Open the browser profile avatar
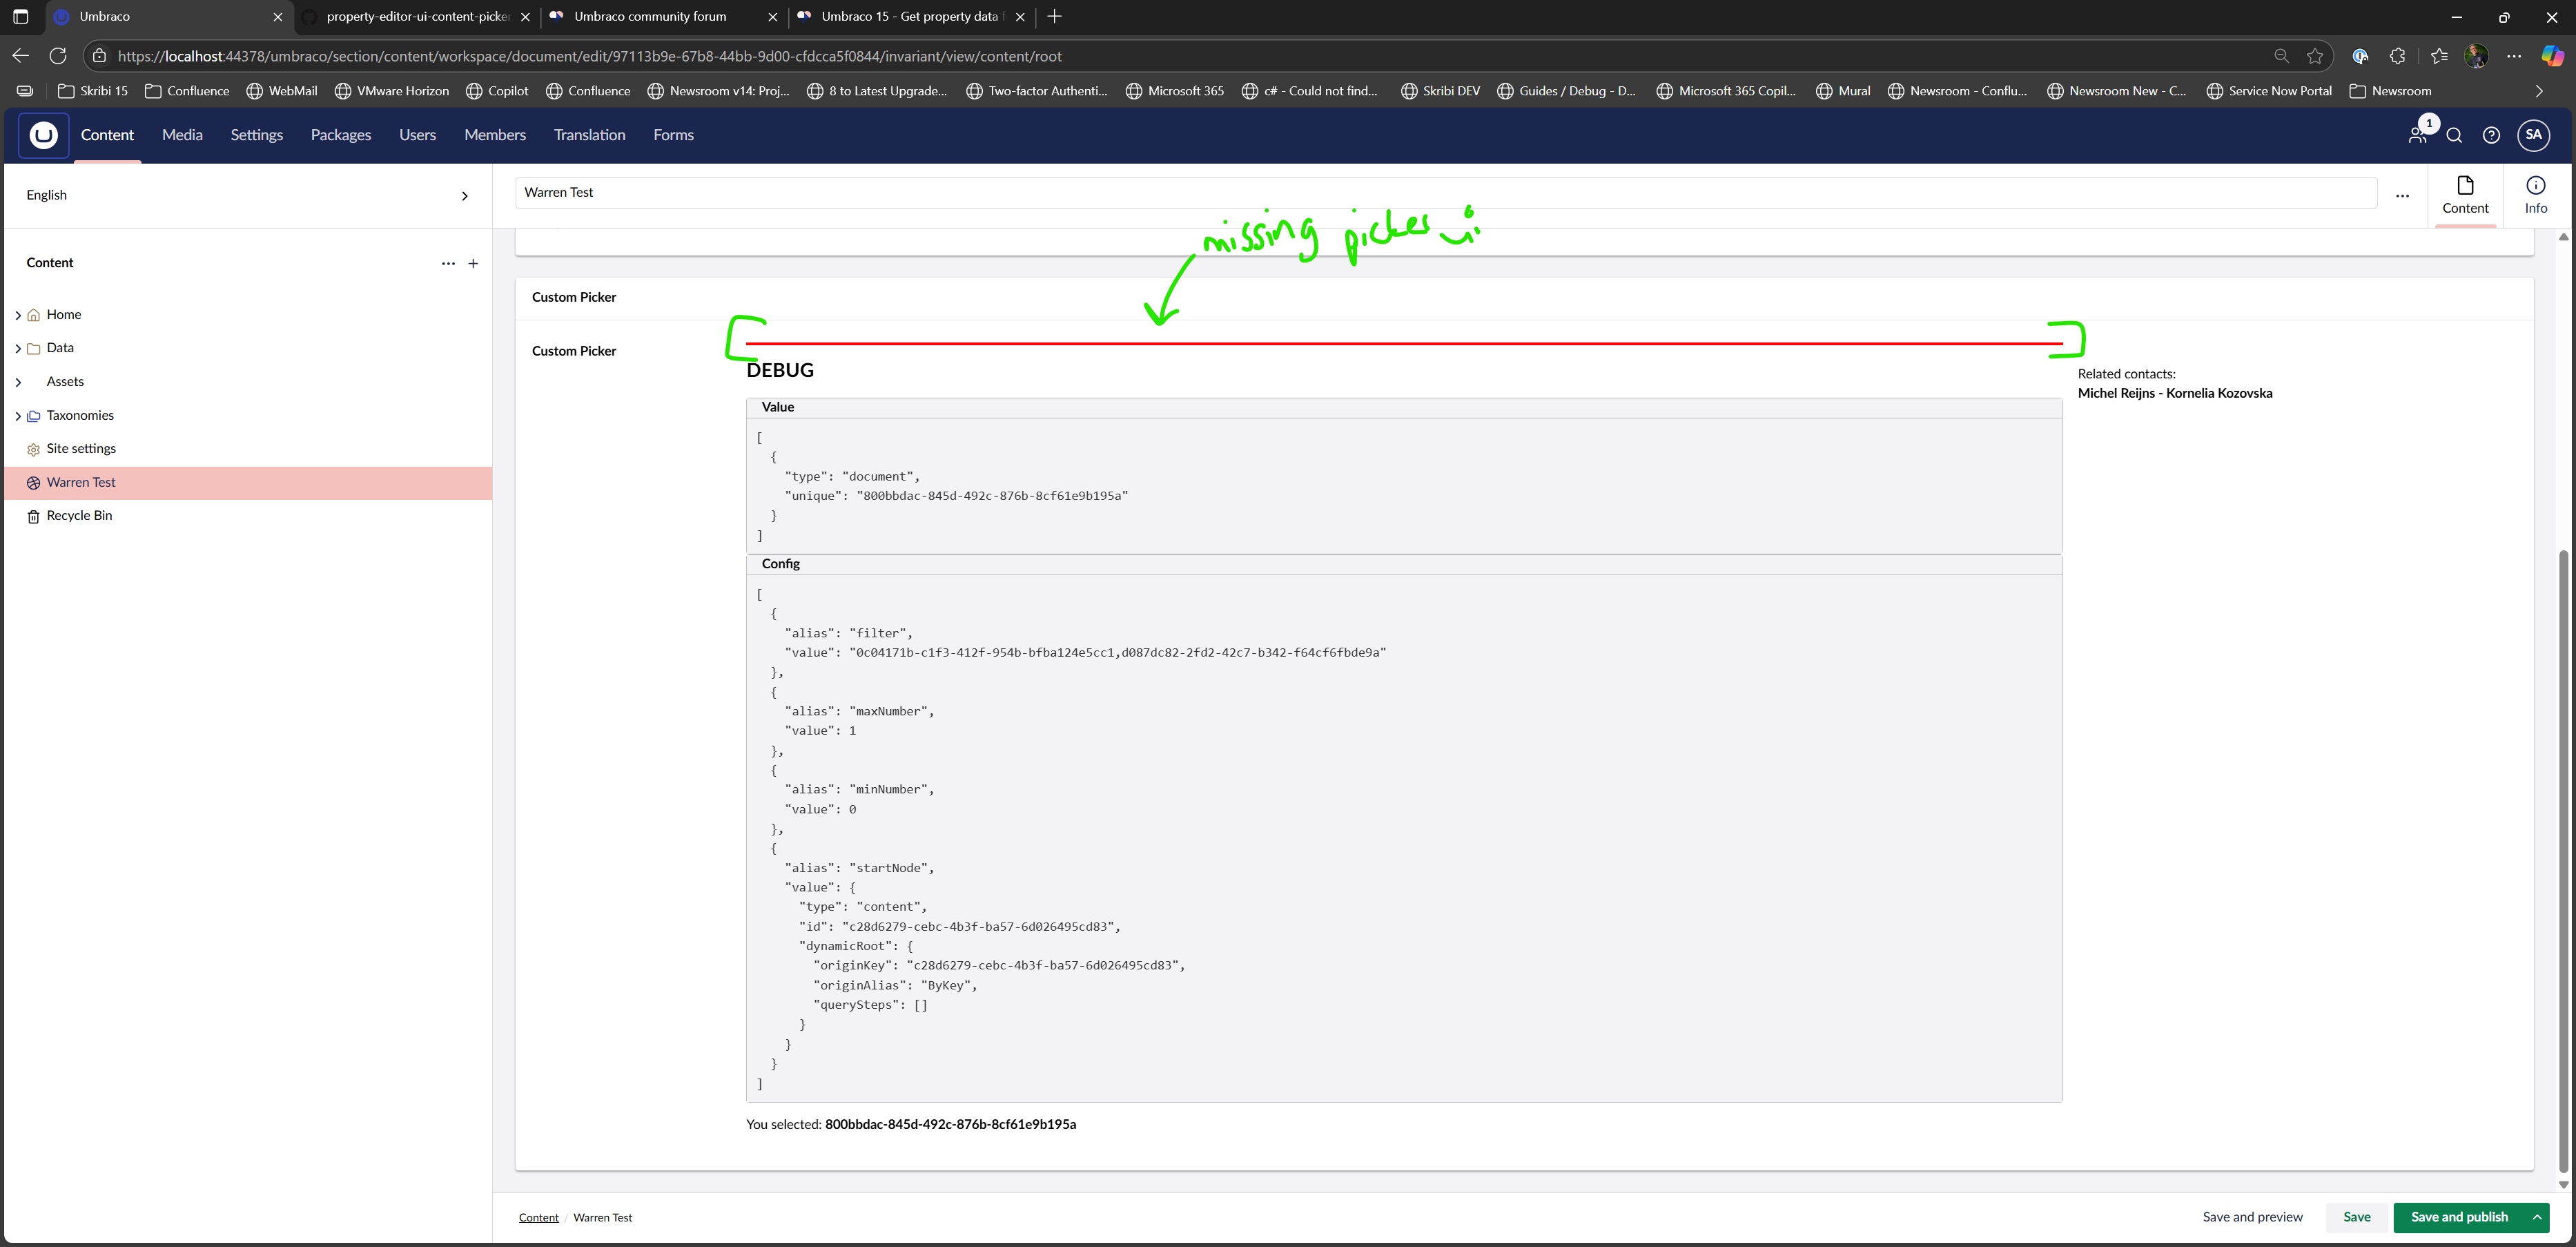Screen dimensions: 2576x1247 (2476, 56)
